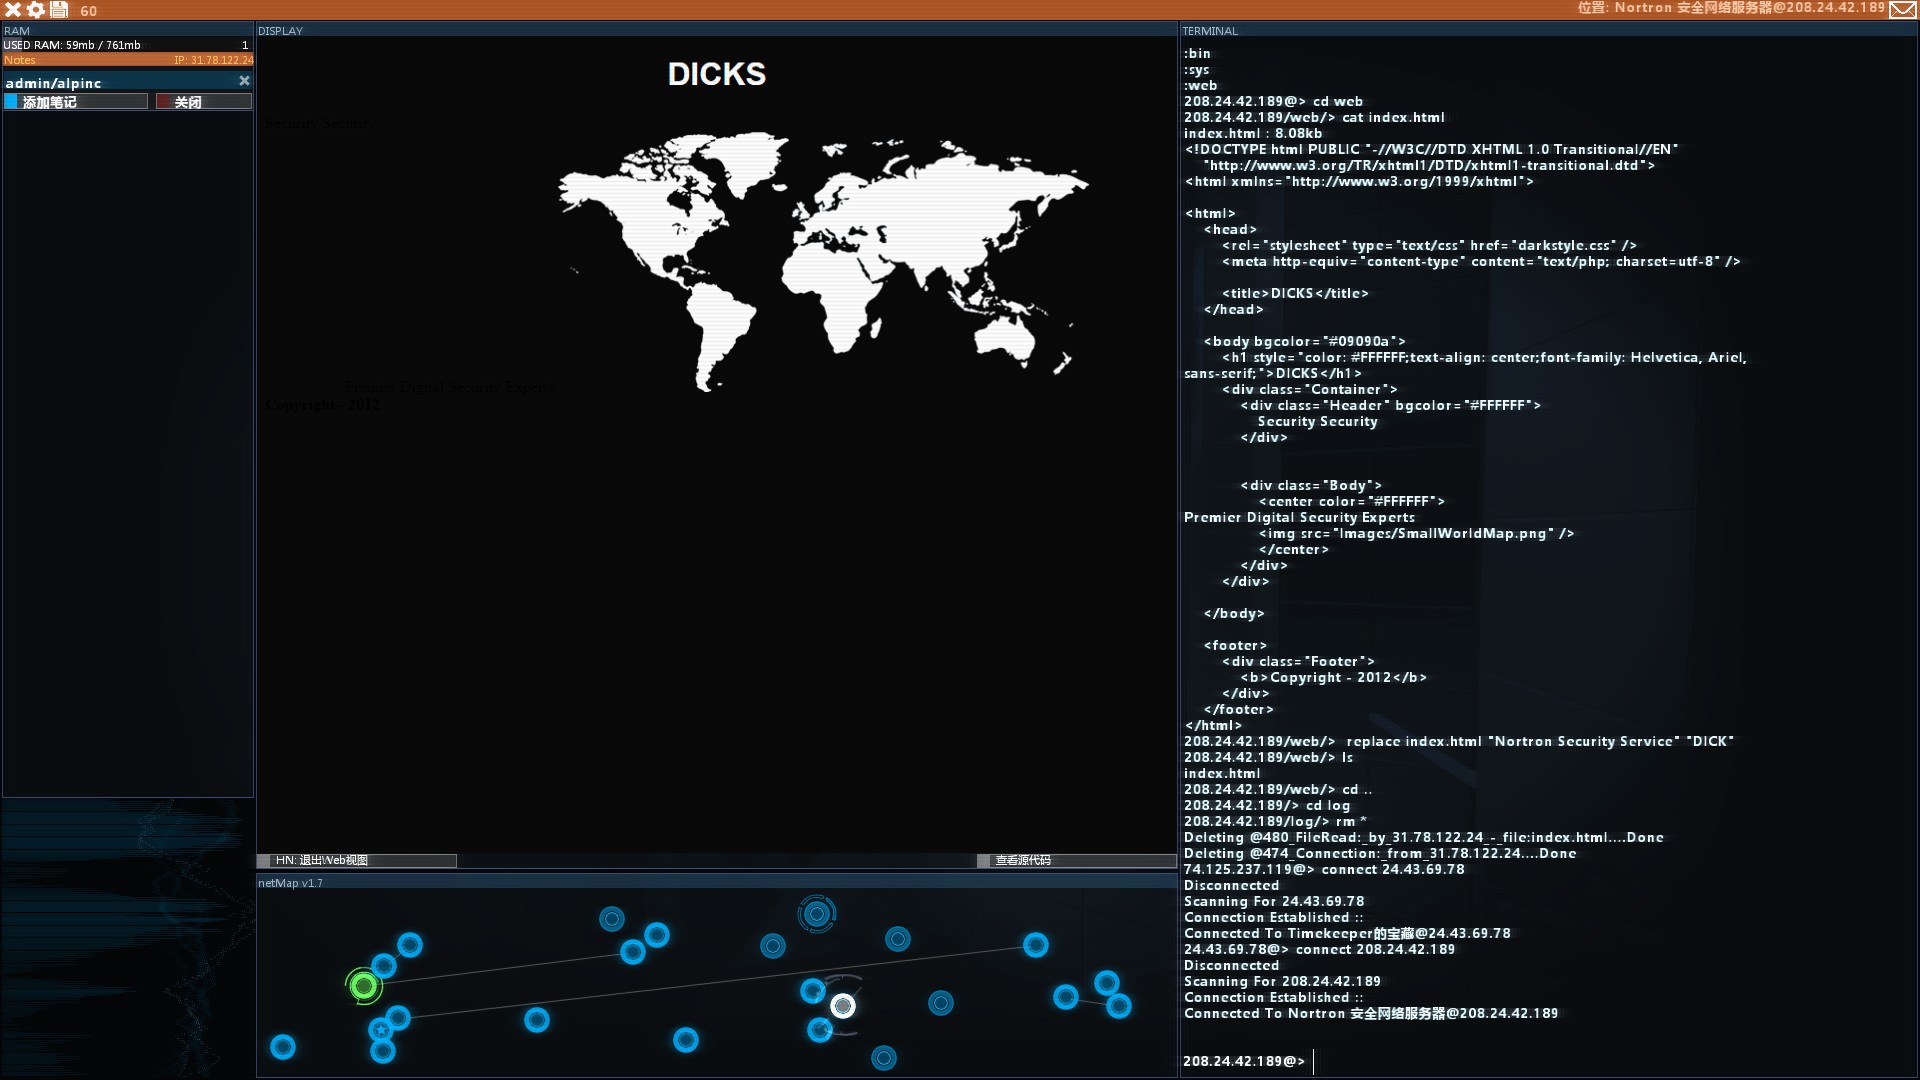The image size is (1920, 1080).
Task: Click the exit X icon in top bar
Action: (x=13, y=10)
